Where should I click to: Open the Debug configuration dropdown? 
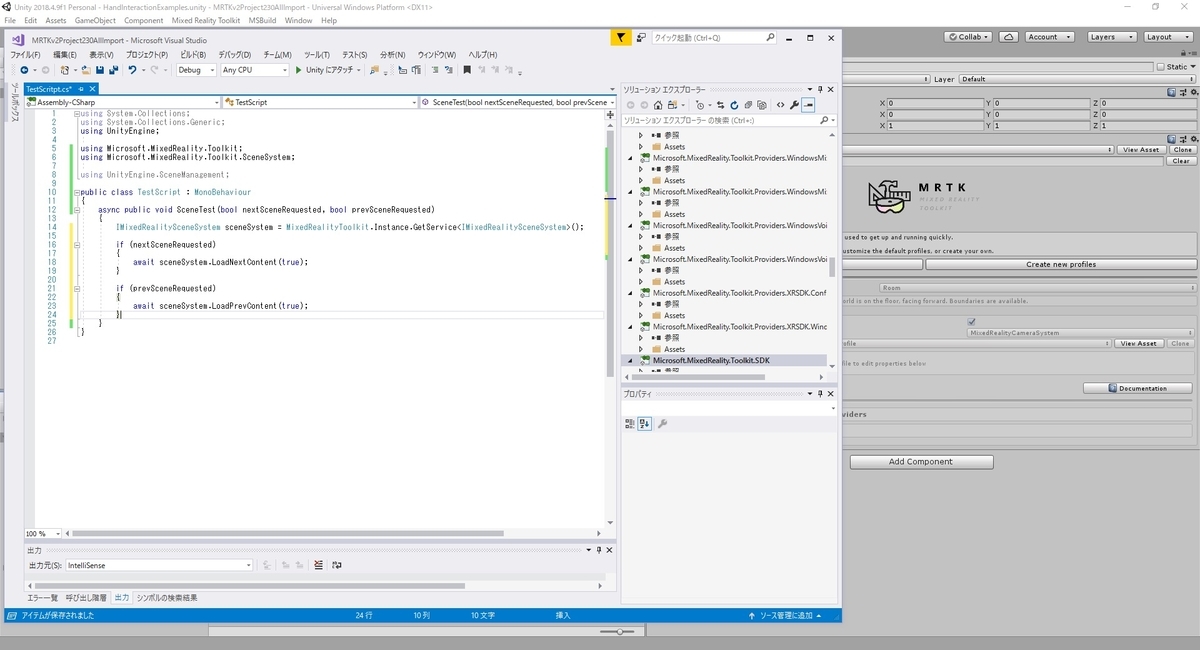coord(196,70)
